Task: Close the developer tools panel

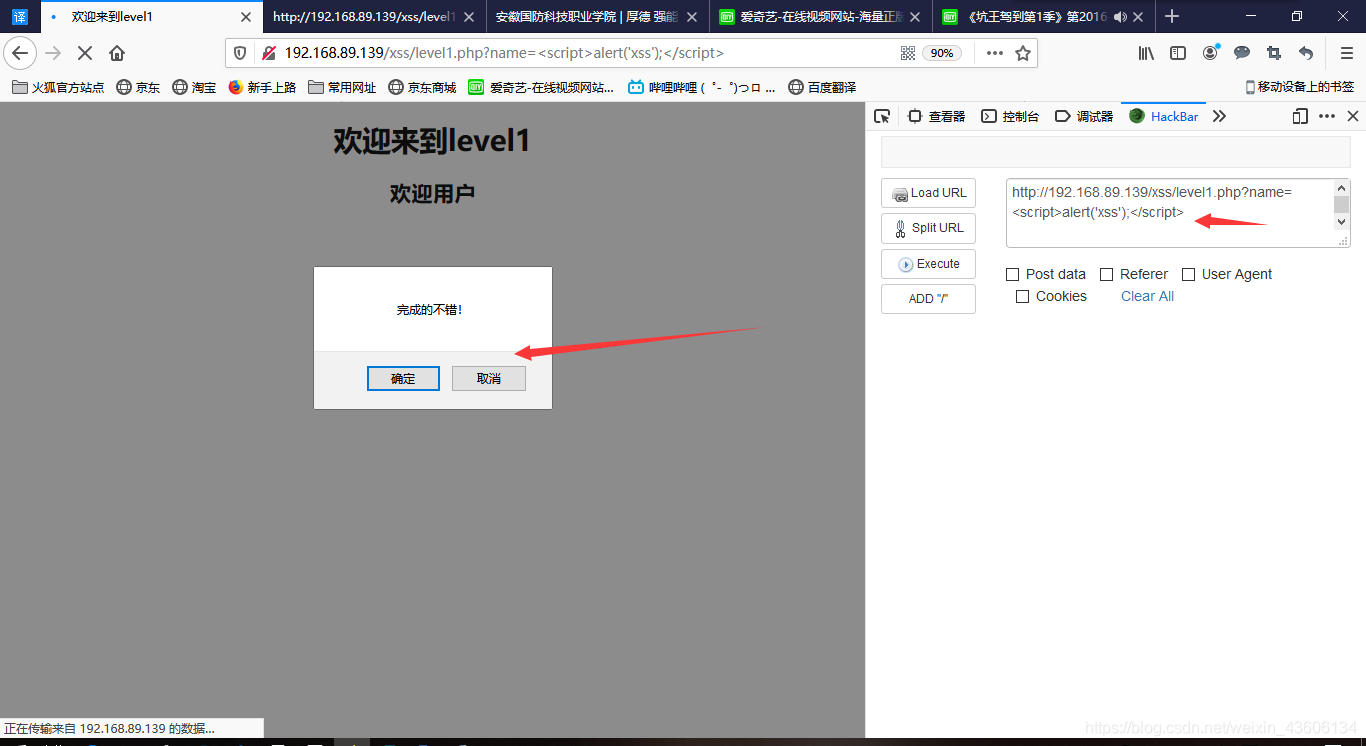Action: [x=1353, y=116]
